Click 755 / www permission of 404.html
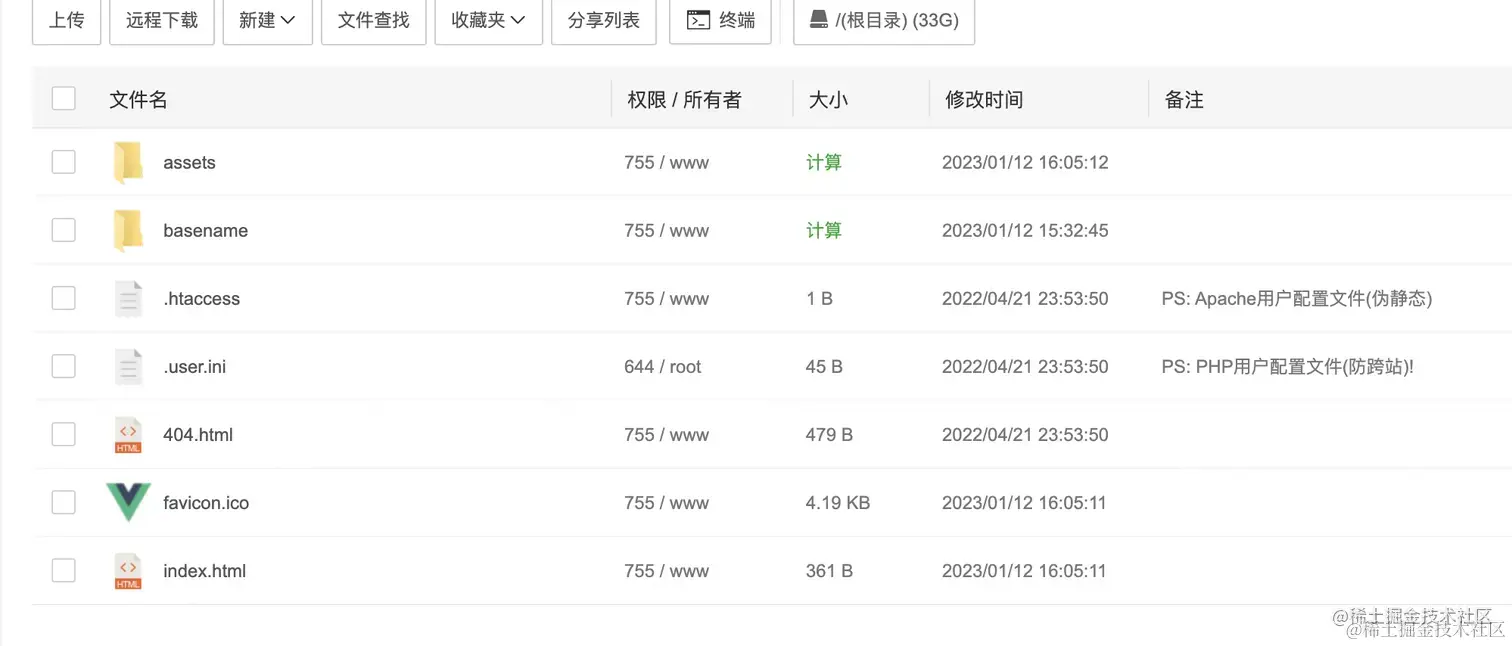1512x646 pixels. (x=666, y=435)
